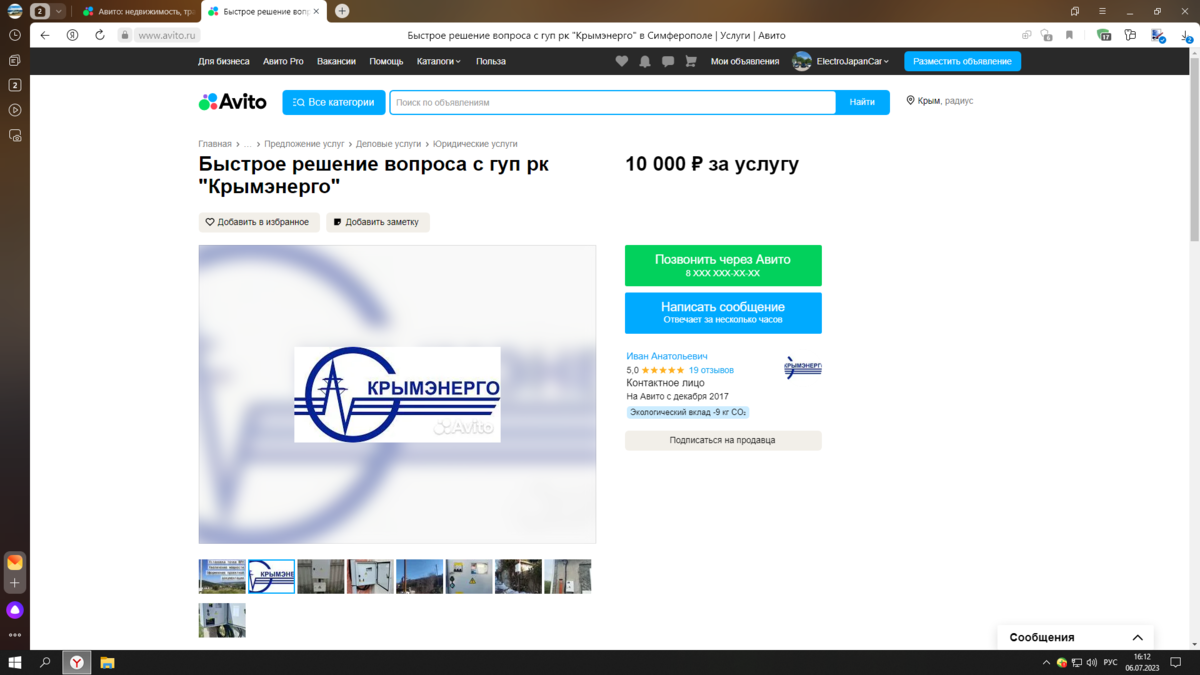Click the seller Крымэнерго avatar logo
Viewport: 1200px width, 675px height.
[x=803, y=368]
